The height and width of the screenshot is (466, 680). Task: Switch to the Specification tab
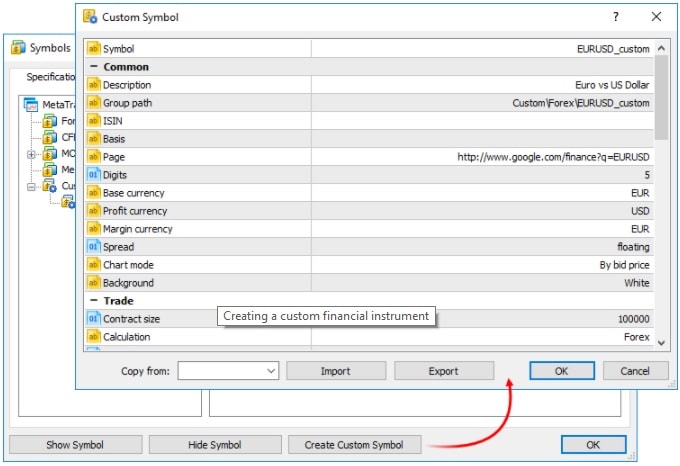[50, 77]
